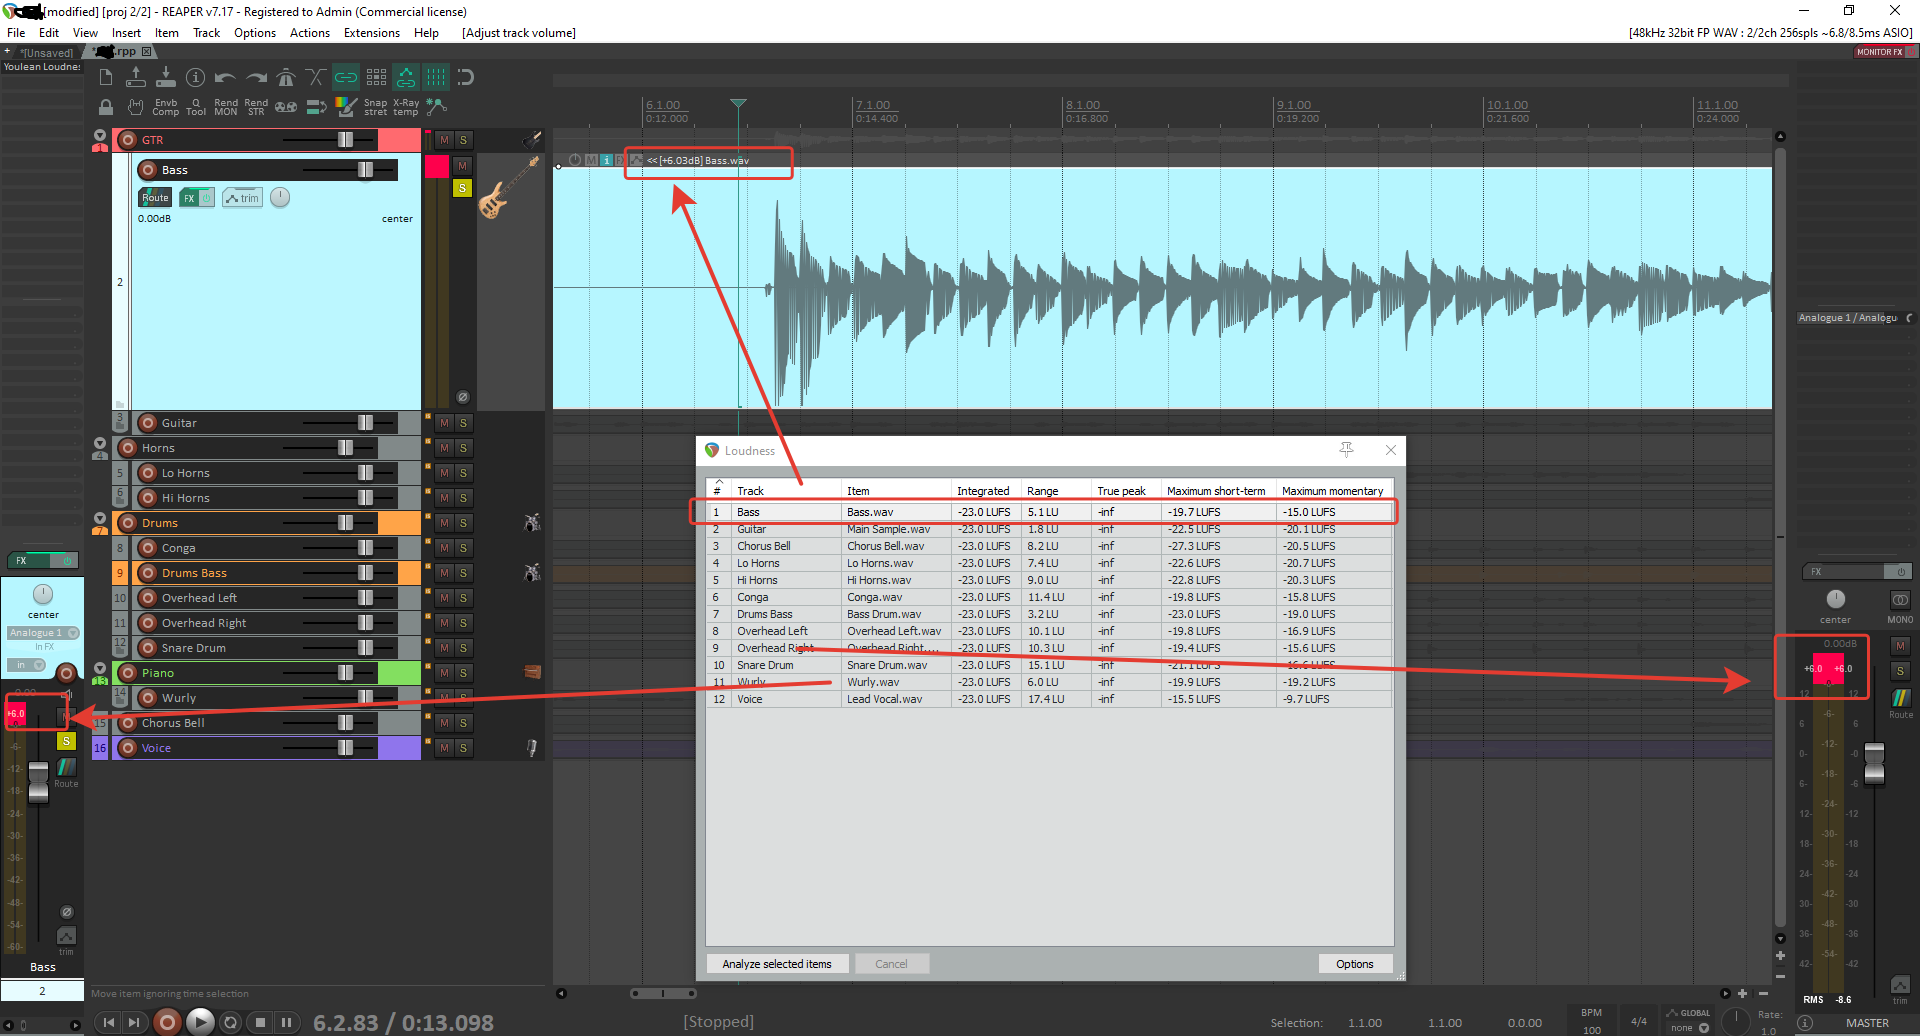Open the File menu
The height and width of the screenshot is (1036, 1920).
[16, 33]
